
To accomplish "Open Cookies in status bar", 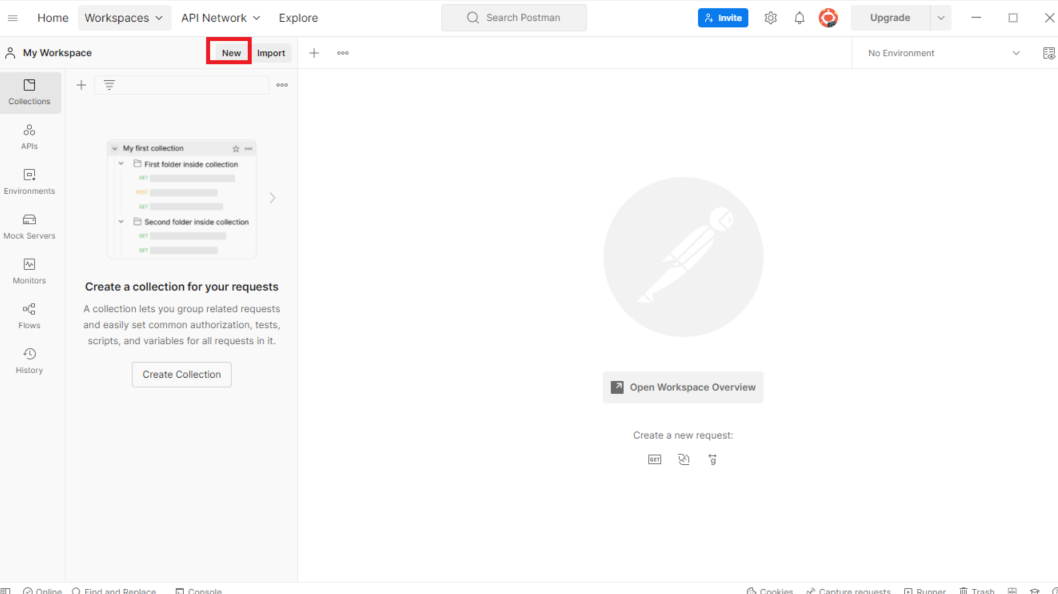I will pyautogui.click(x=770, y=591).
